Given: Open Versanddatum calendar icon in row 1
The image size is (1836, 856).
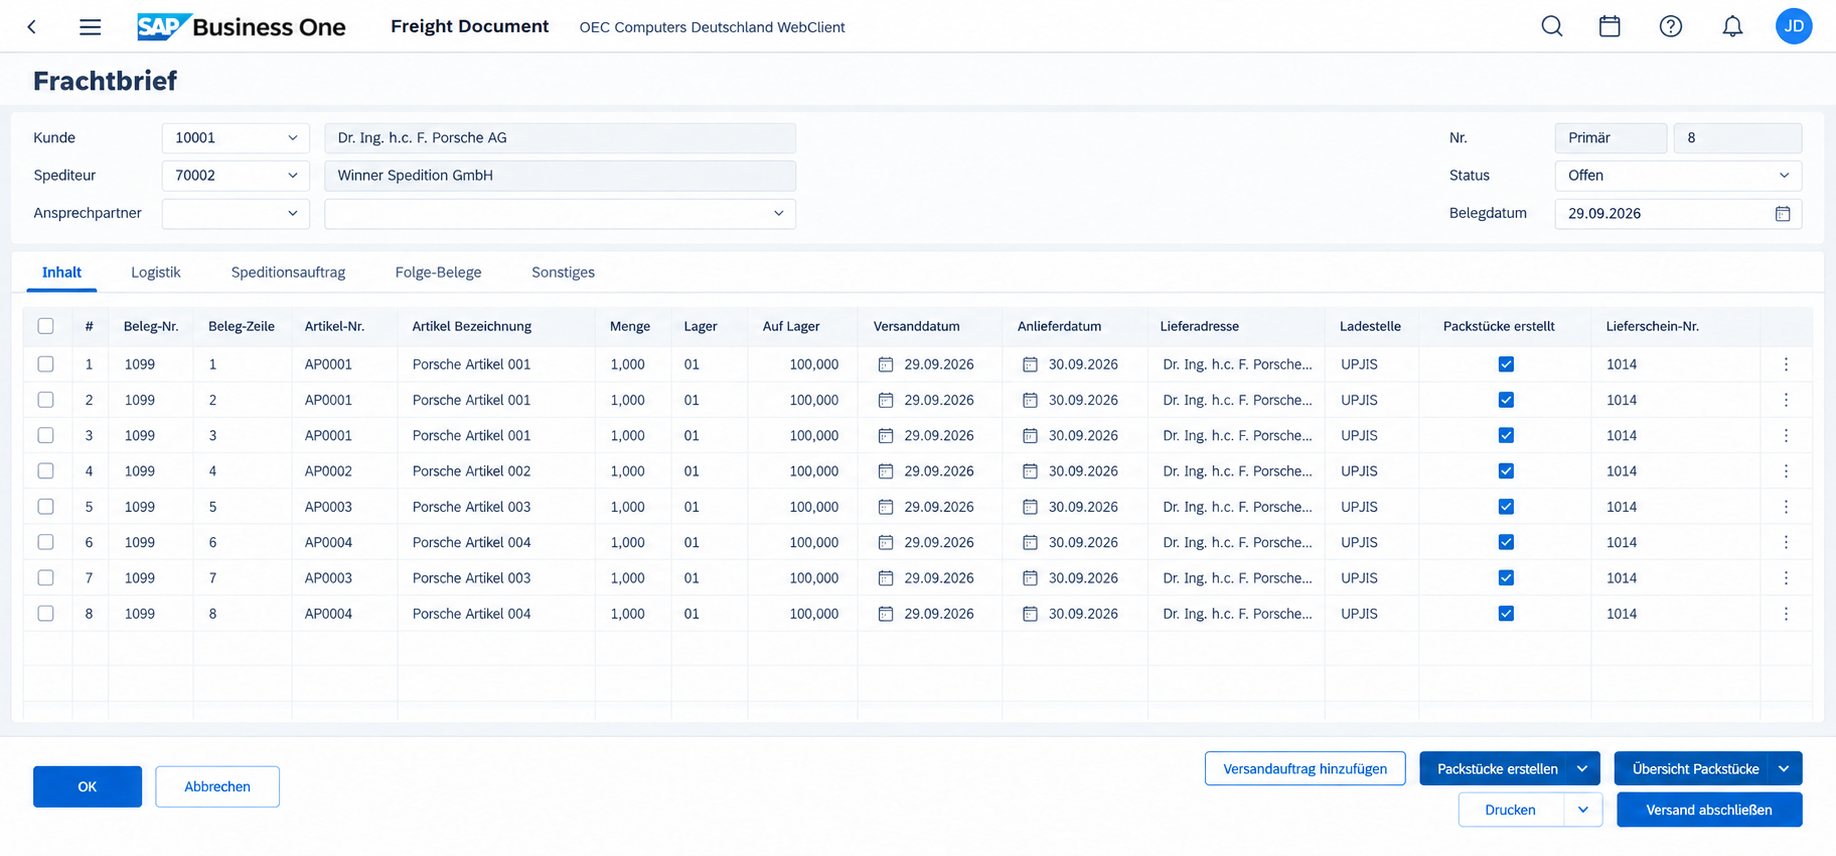Looking at the screenshot, I should (886, 365).
